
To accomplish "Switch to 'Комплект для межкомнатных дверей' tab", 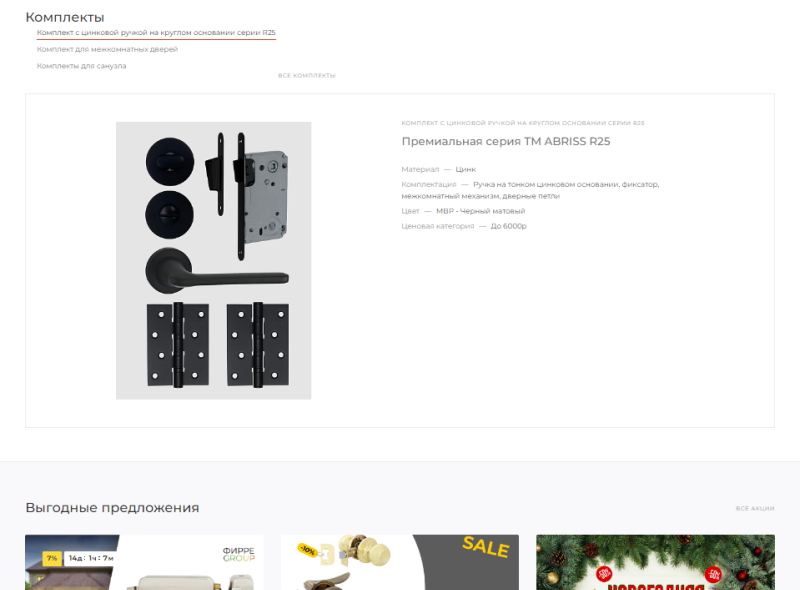I will (x=107, y=50).
